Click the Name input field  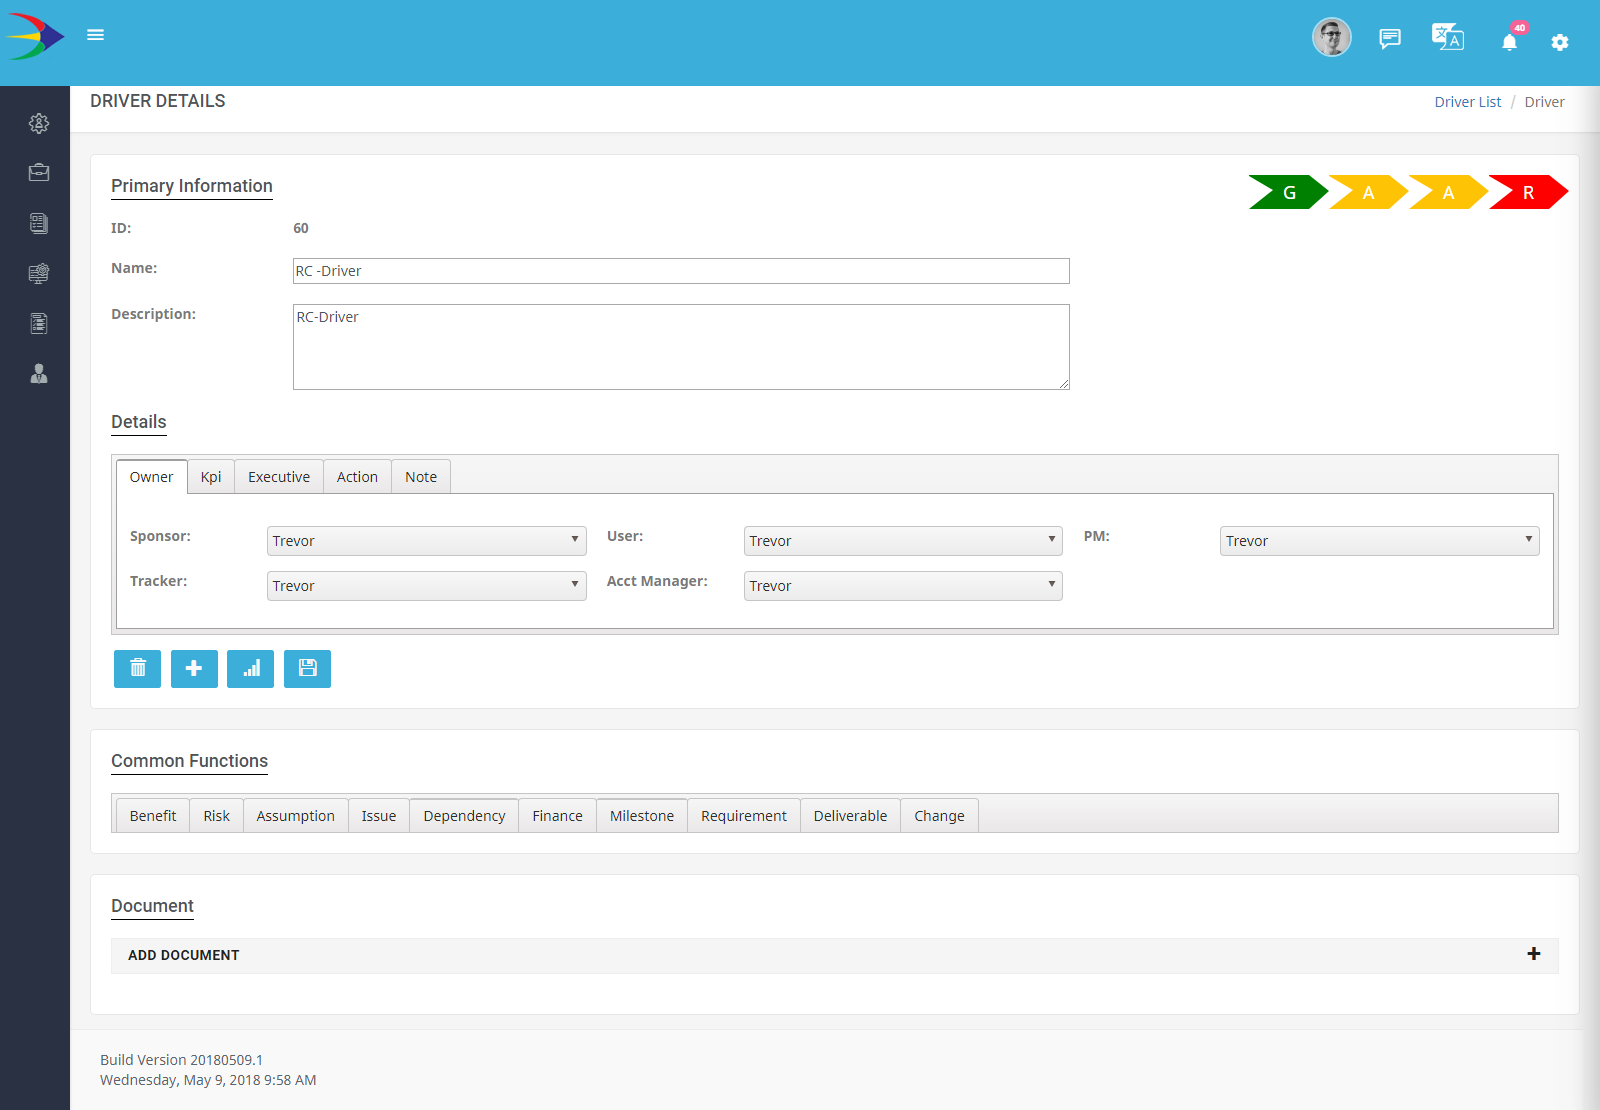(681, 271)
